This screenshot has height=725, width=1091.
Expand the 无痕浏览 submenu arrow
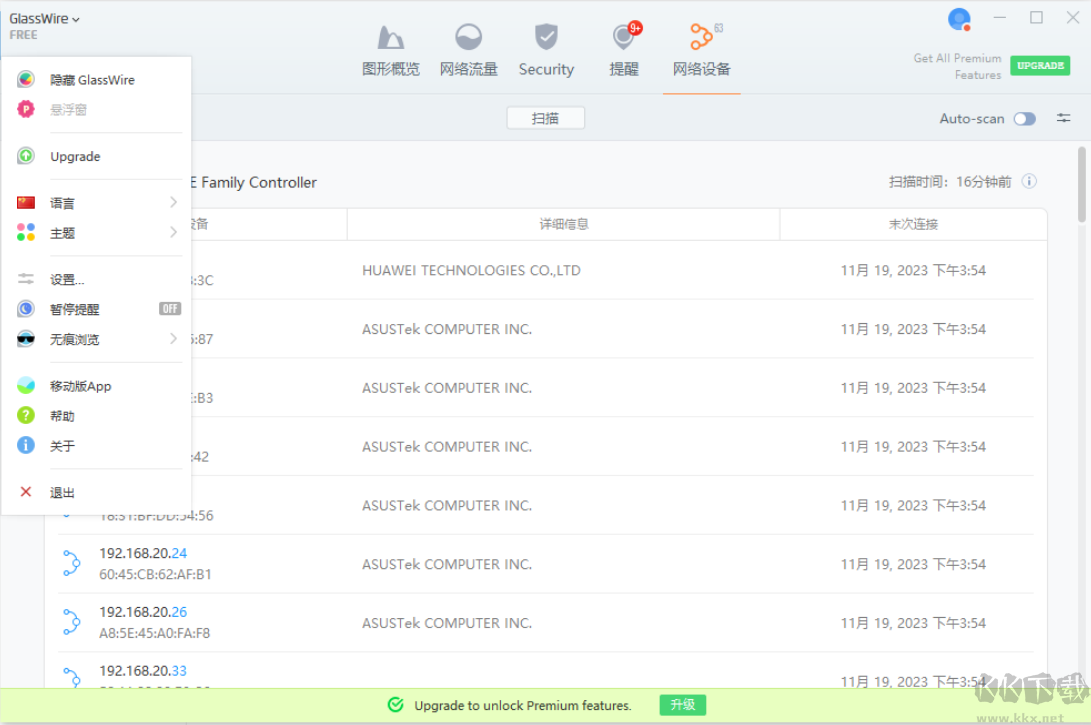coord(173,339)
